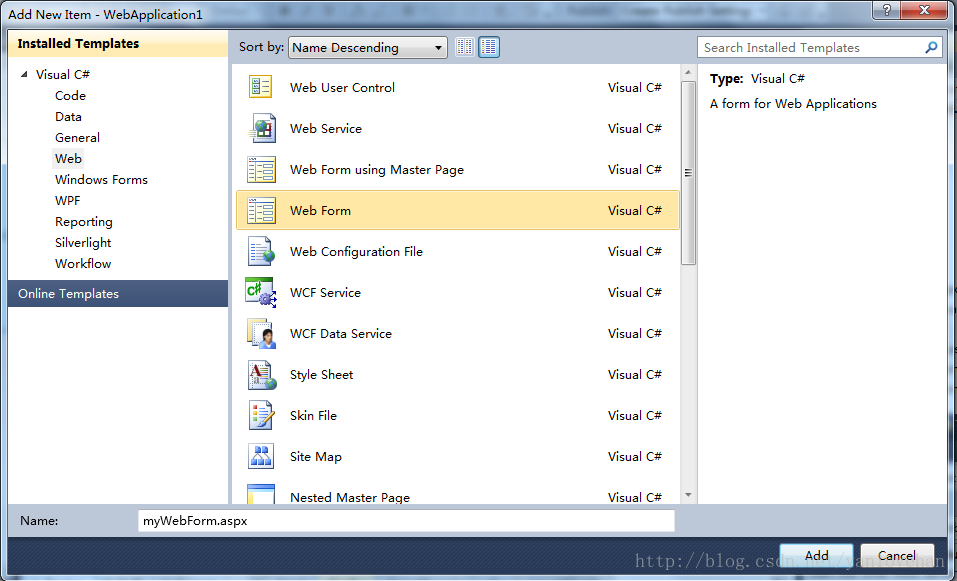Click the help question mark button
The image size is (957, 581).
click(x=887, y=9)
